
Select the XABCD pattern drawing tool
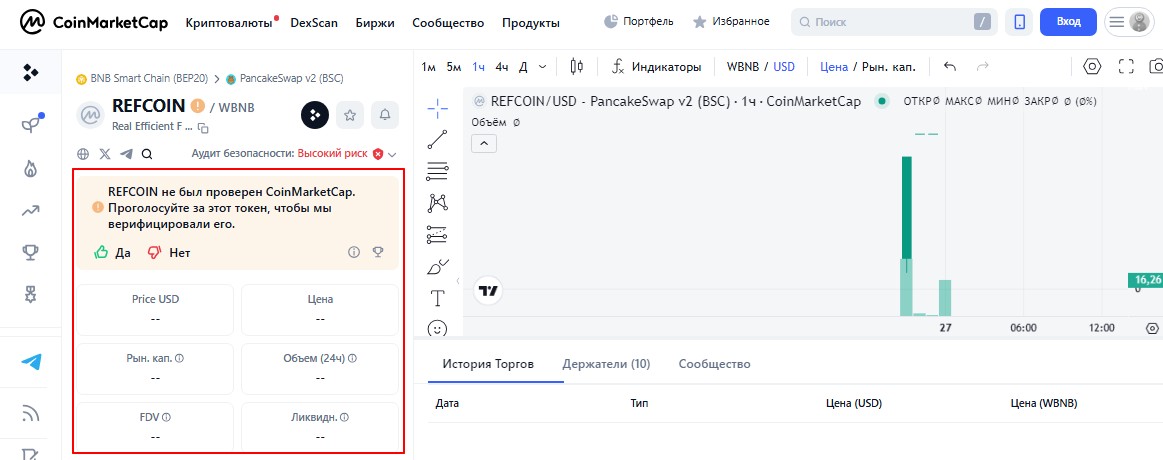[x=438, y=203]
